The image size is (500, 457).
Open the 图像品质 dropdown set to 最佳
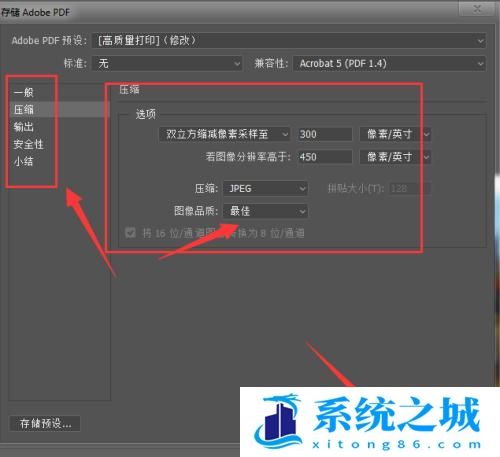pyautogui.click(x=266, y=211)
